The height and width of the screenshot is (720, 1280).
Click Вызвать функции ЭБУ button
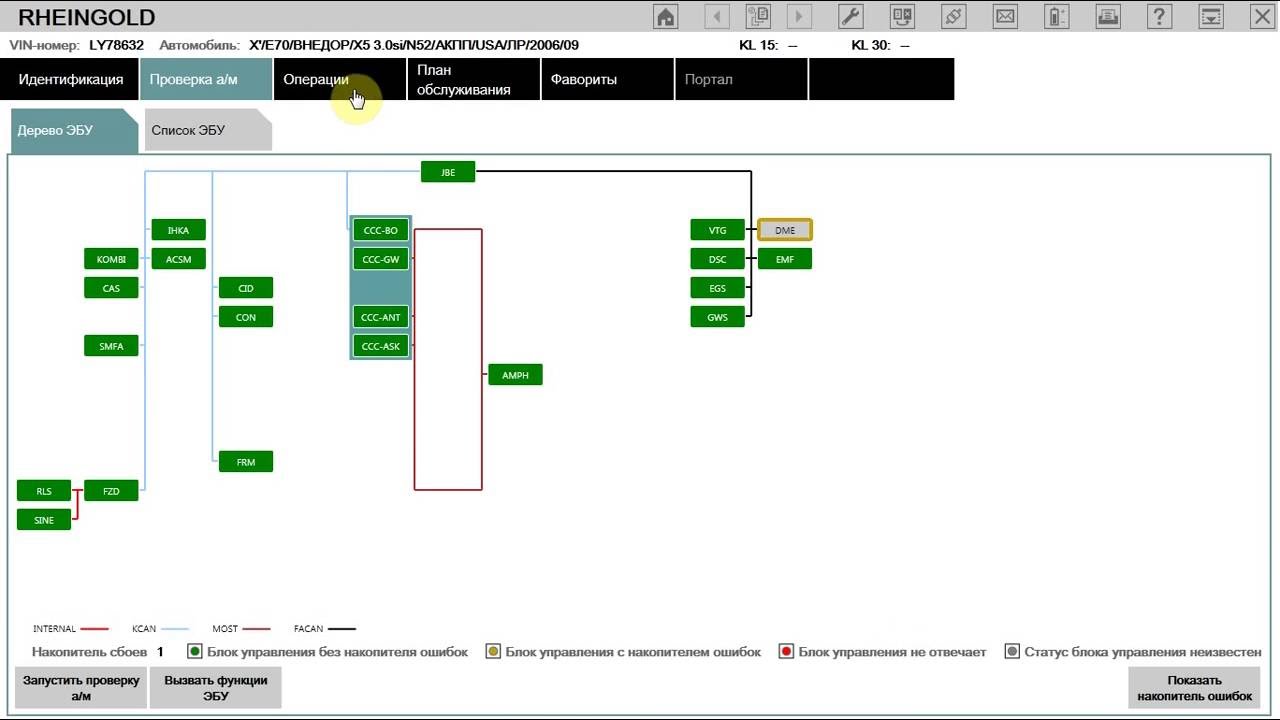tap(216, 688)
